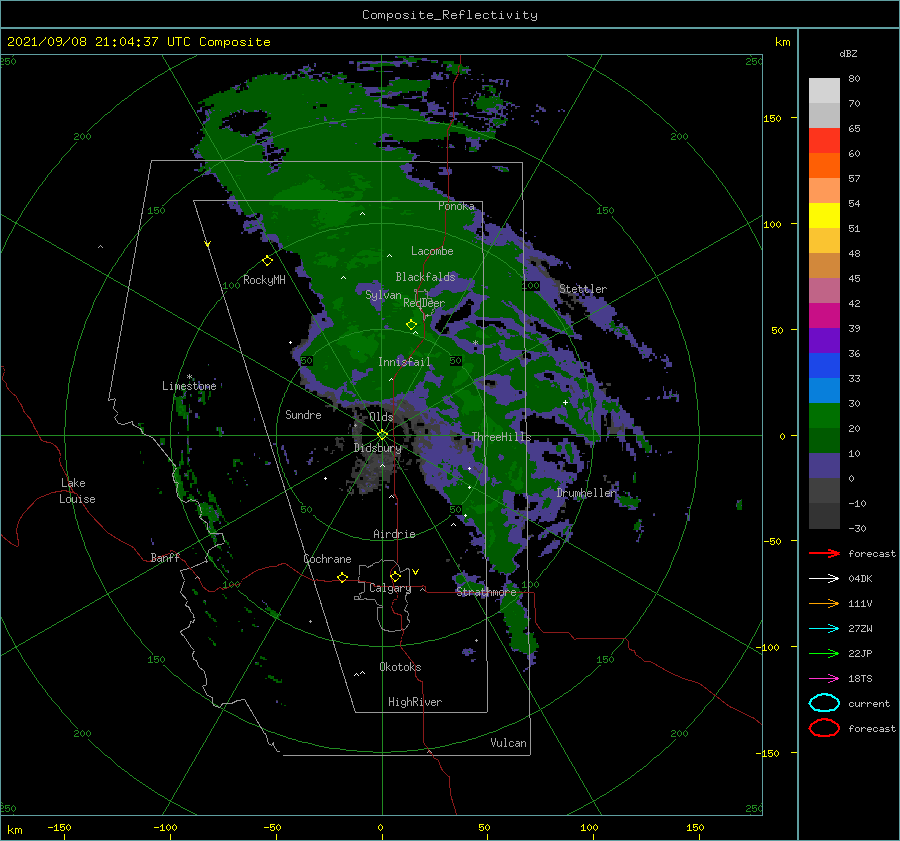Click the purple 10 dBZ legend swatch
Image resolution: width=900 pixels, height=841 pixels.
coord(824,465)
